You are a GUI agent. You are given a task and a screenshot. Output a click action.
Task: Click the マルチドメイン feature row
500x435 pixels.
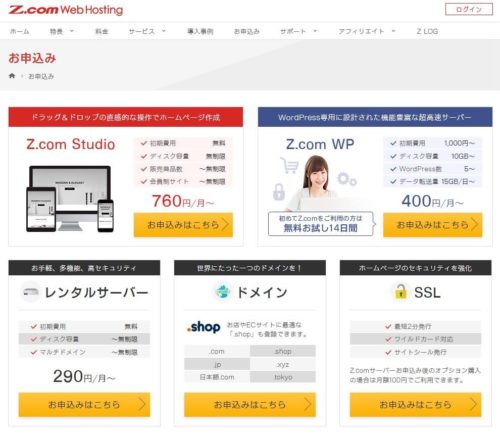click(84, 352)
